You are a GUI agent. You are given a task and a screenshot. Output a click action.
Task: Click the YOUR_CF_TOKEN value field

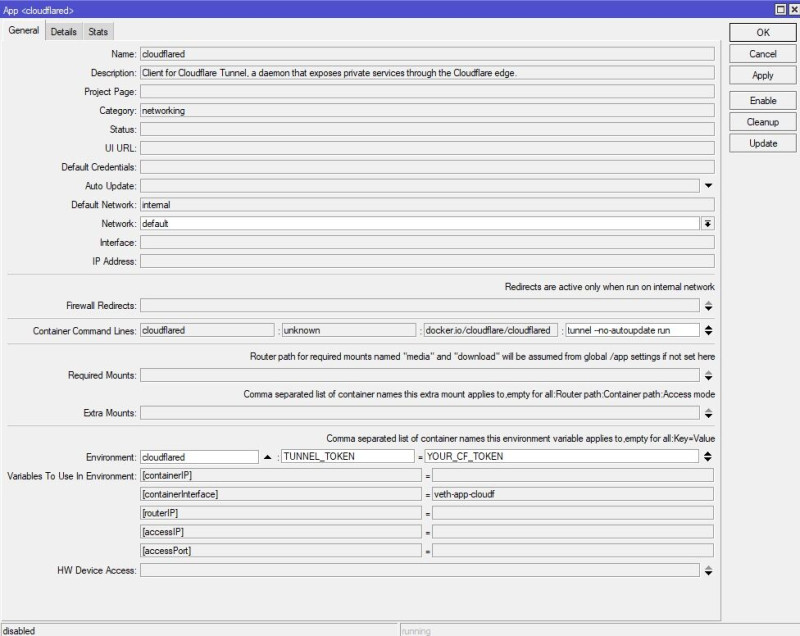click(x=562, y=456)
